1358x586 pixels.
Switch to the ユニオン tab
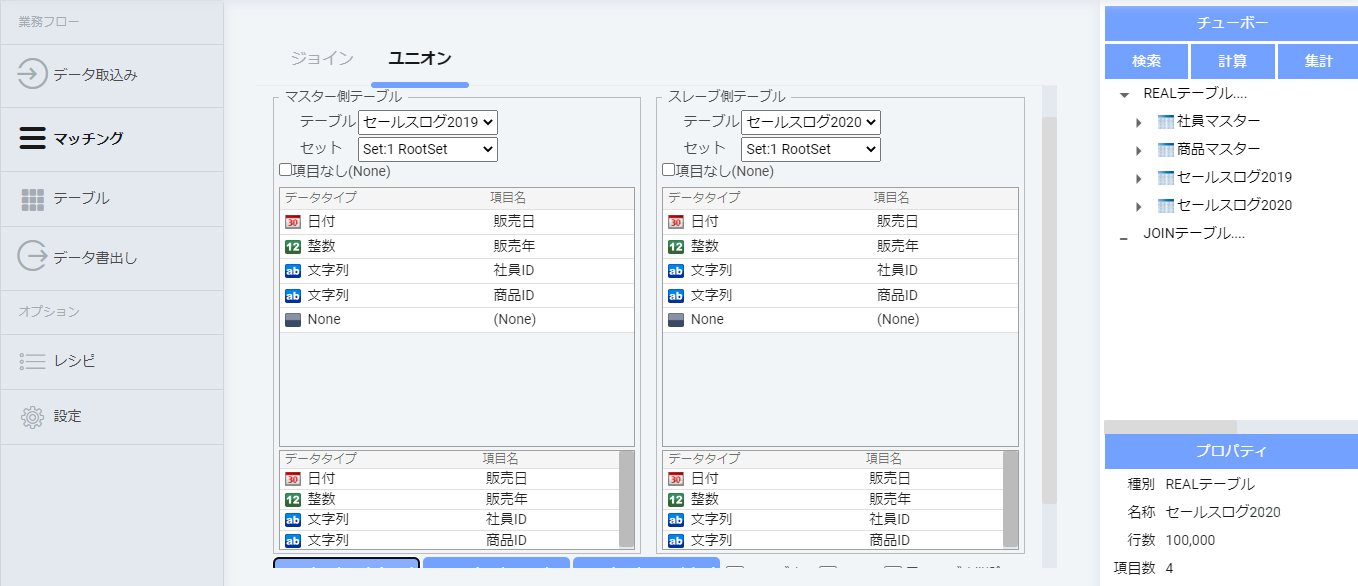(x=420, y=58)
